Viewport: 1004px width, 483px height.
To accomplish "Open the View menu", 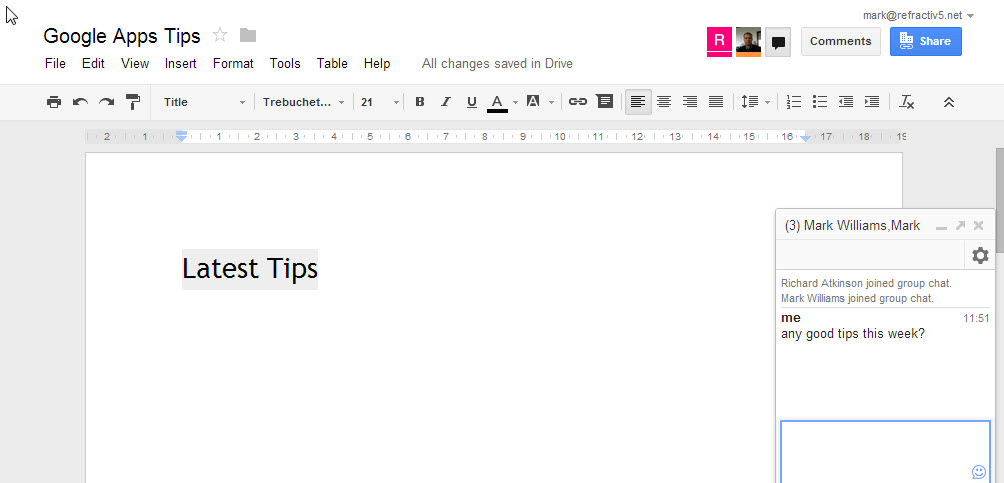I will click(135, 63).
